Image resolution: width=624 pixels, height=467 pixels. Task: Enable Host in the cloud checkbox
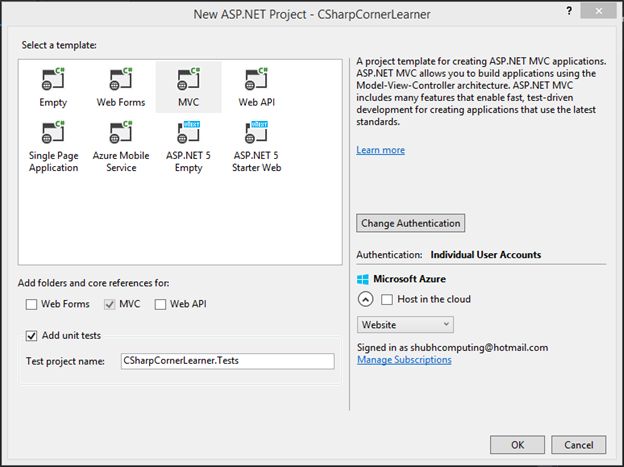(x=386, y=299)
